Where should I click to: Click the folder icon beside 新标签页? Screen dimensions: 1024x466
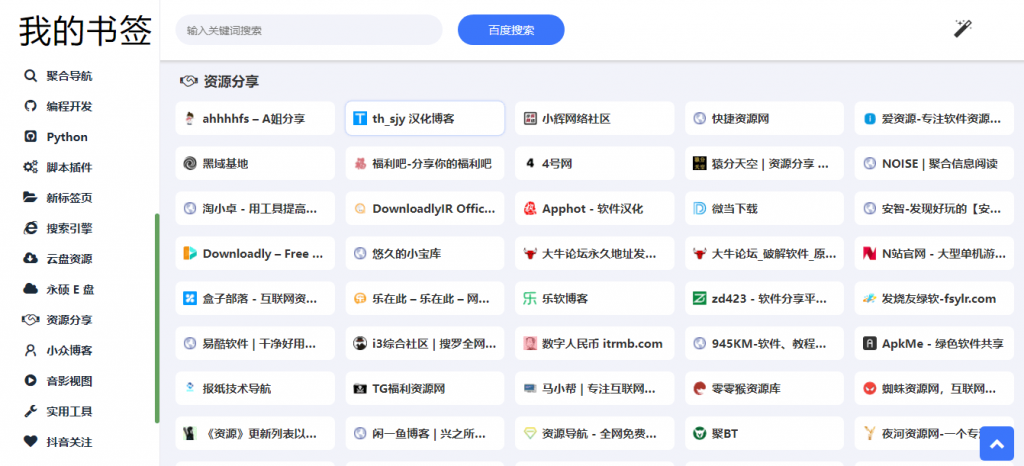pyautogui.click(x=30, y=198)
